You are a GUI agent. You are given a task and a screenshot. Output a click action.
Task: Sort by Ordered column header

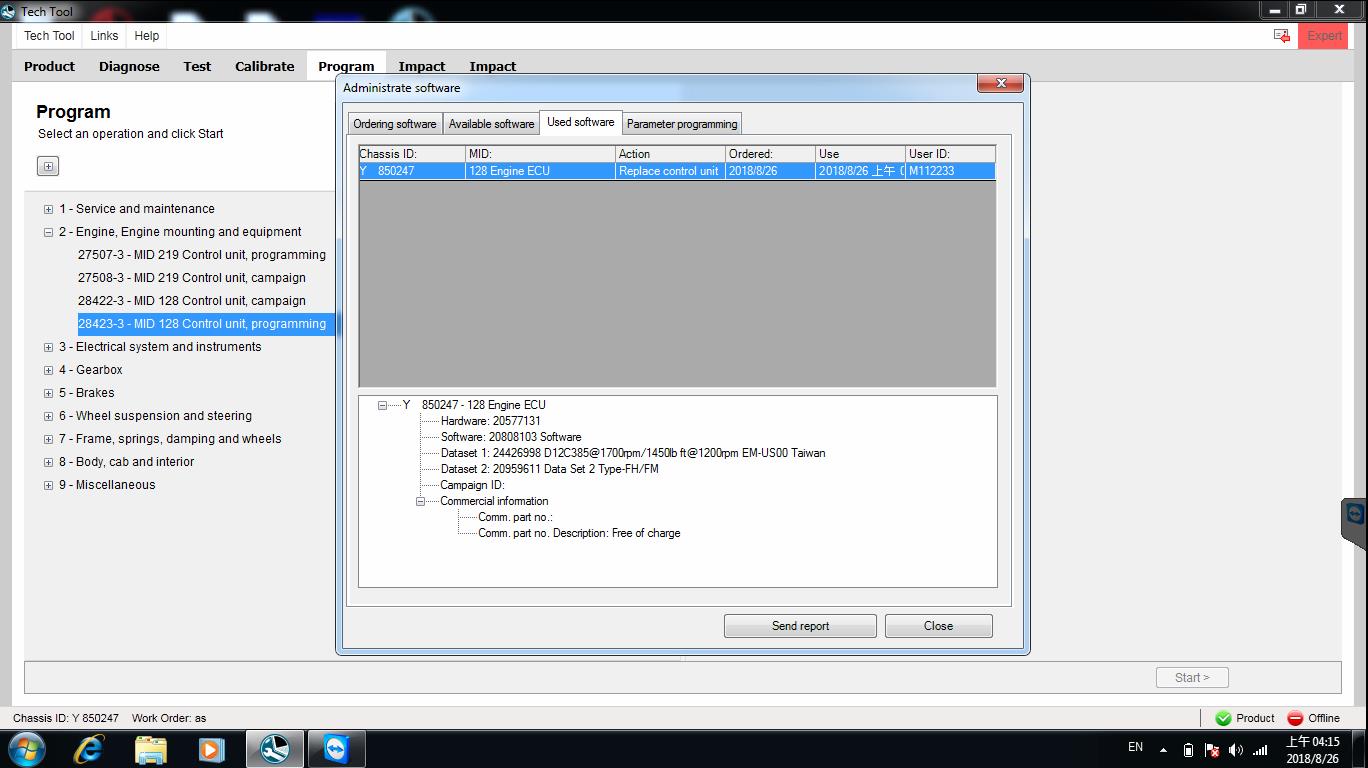[x=771, y=154]
